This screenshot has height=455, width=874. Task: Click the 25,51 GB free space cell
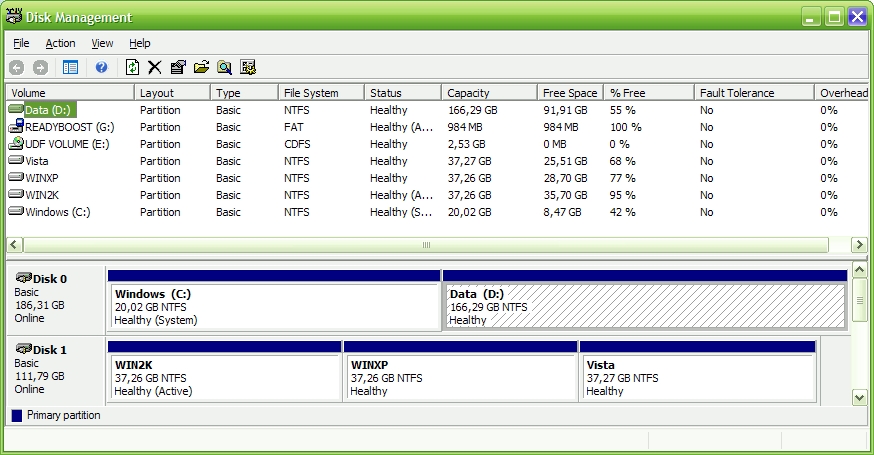click(x=565, y=161)
